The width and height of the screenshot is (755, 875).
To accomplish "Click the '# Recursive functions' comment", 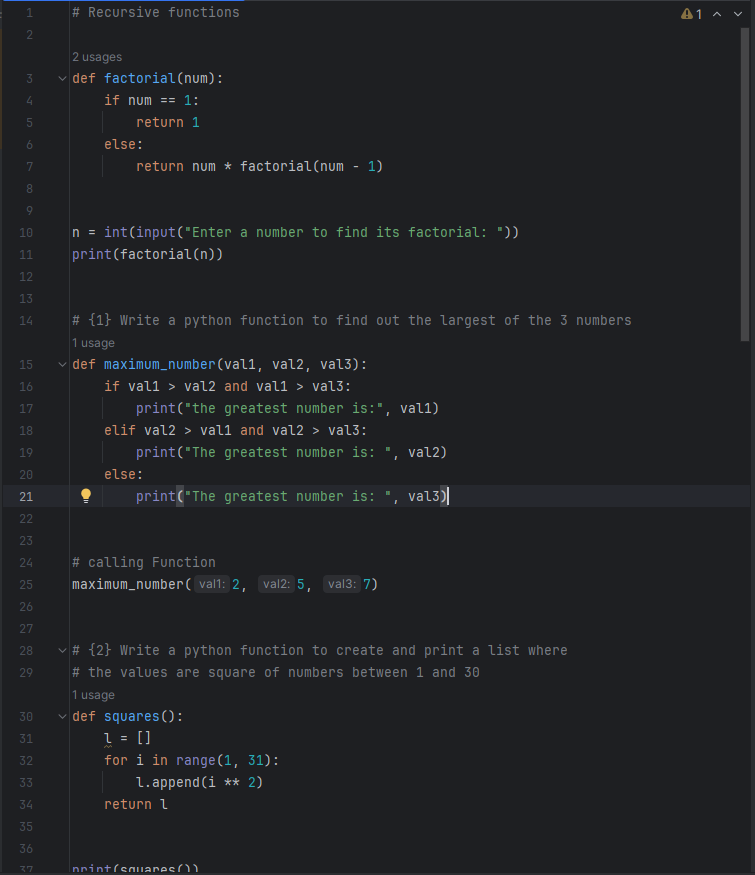I will 156,12.
